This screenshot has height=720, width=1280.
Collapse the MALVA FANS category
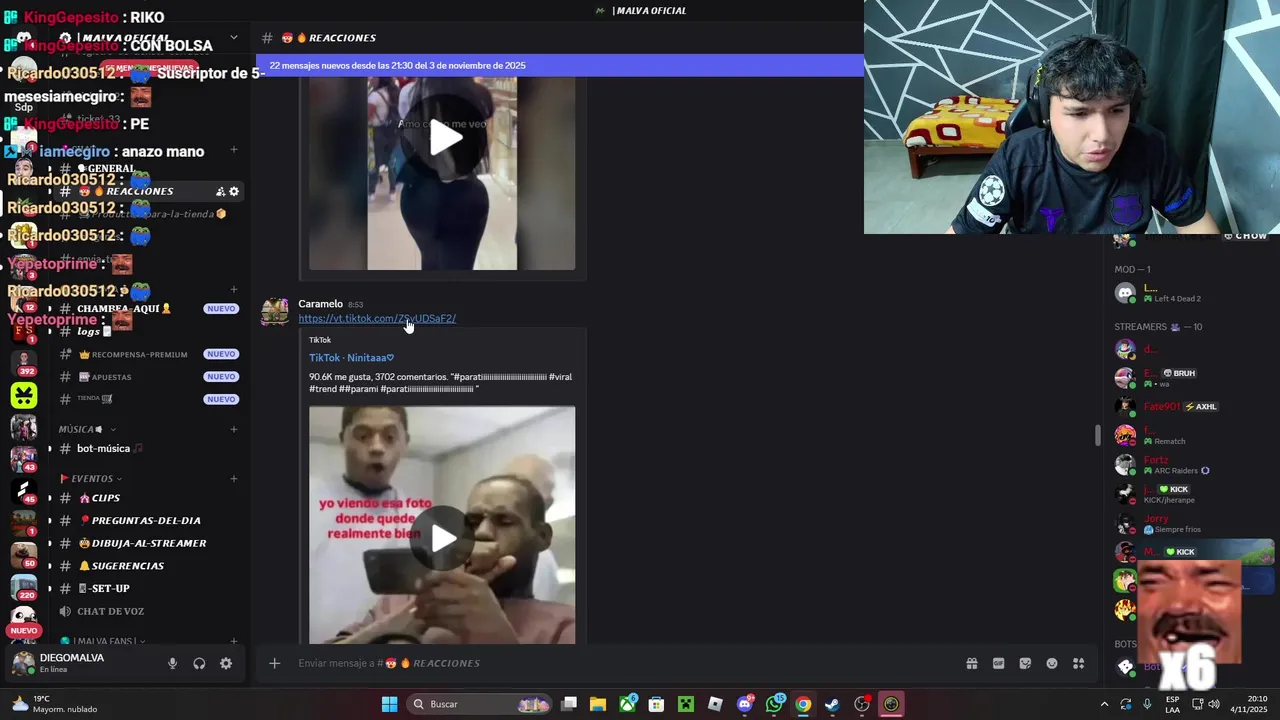(102, 641)
